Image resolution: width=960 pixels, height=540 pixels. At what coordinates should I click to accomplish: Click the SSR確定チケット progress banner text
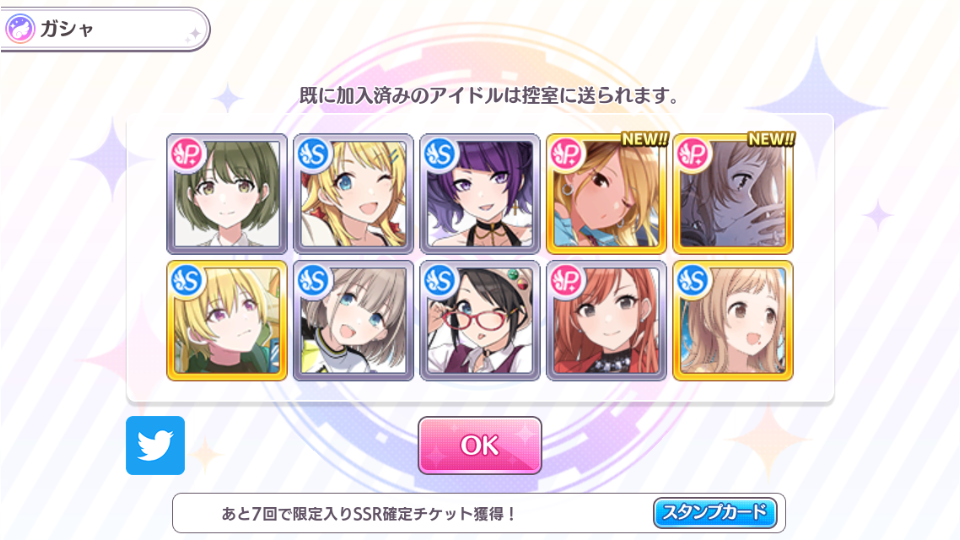[369, 513]
